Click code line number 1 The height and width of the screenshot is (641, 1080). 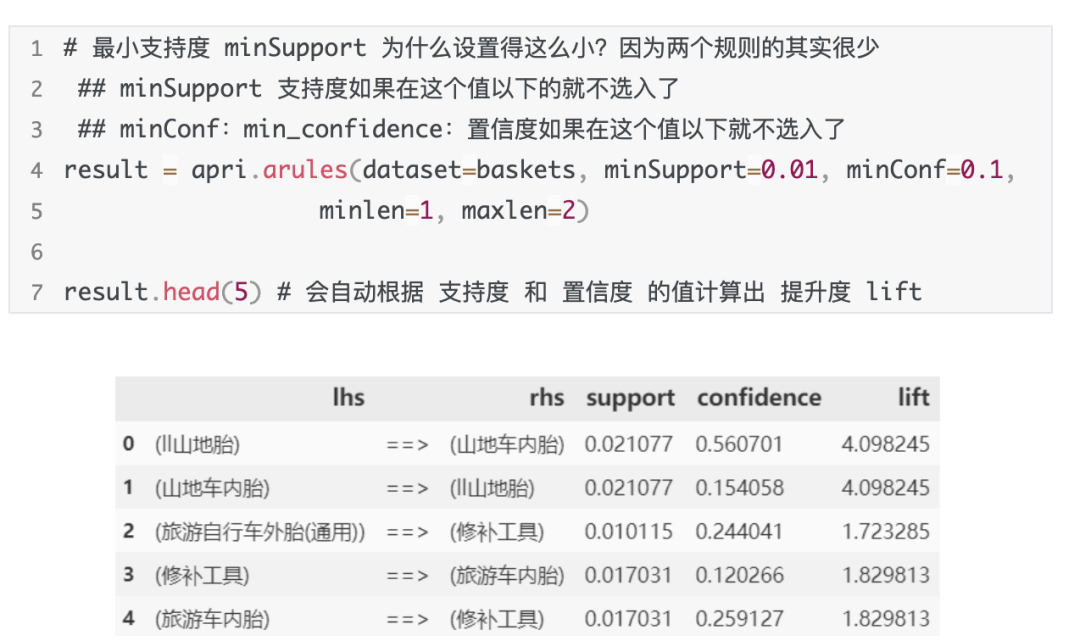[x=37, y=49]
